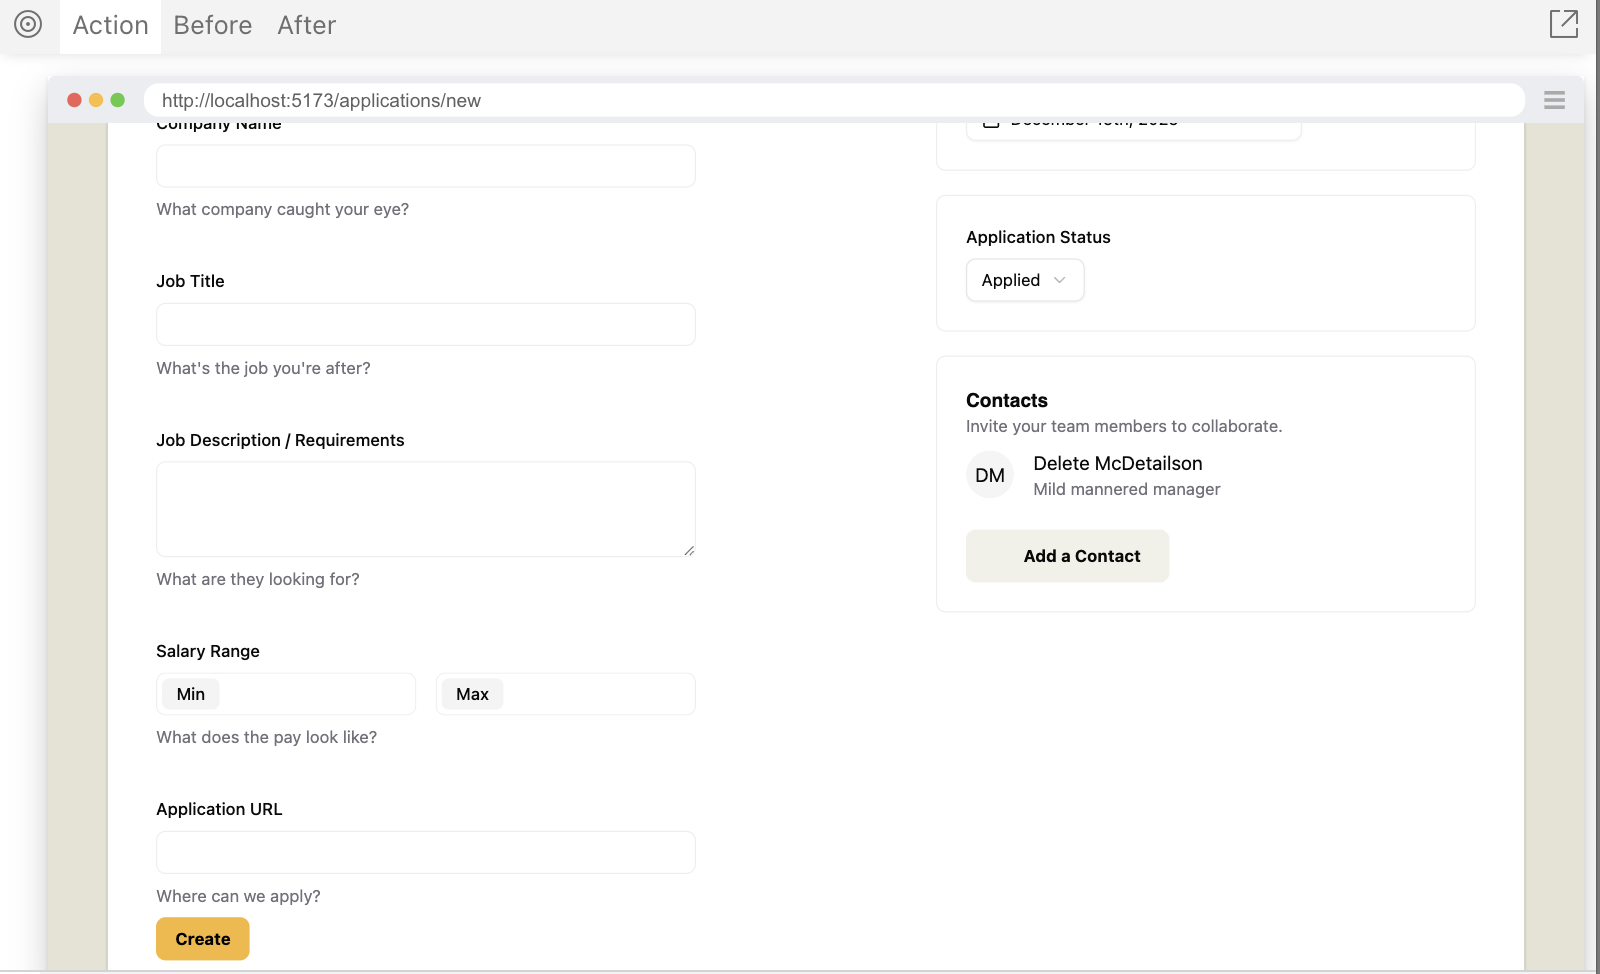Click the Max salary field

click(x=564, y=693)
